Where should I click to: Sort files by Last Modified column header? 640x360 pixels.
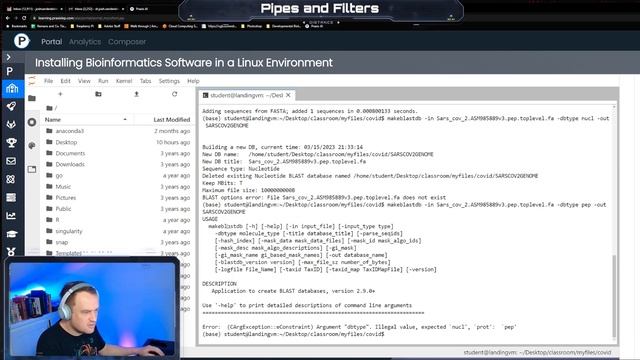click(x=172, y=120)
